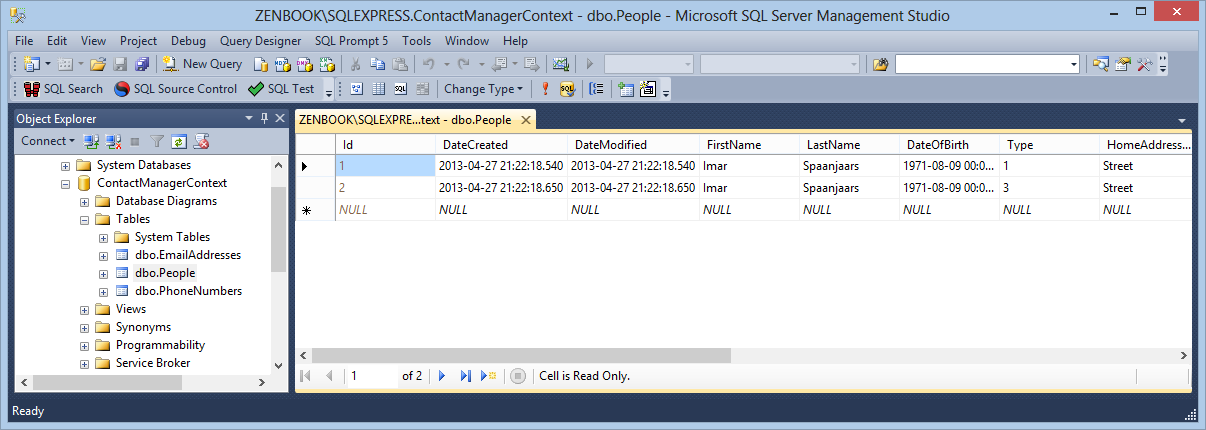Show the SQL pane icon
This screenshot has width=1206, height=430.
point(400,89)
